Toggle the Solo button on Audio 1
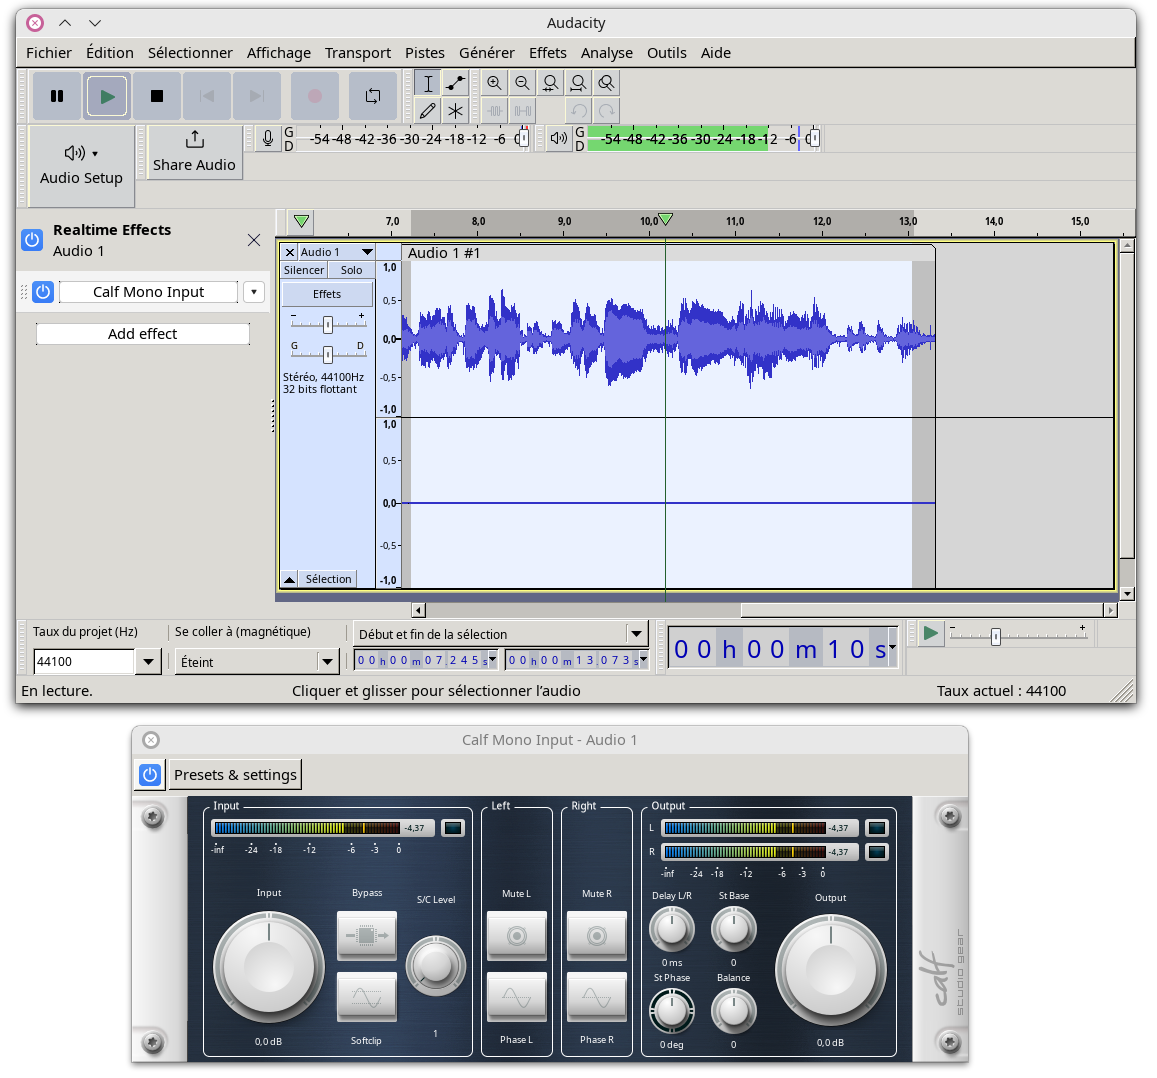1157x1078 pixels. coord(351,271)
